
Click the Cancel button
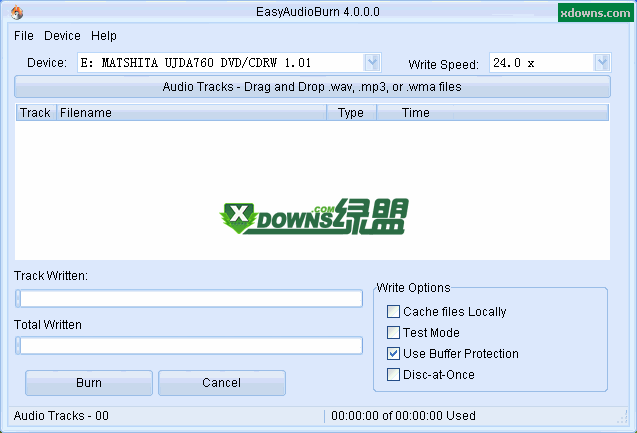click(x=222, y=383)
